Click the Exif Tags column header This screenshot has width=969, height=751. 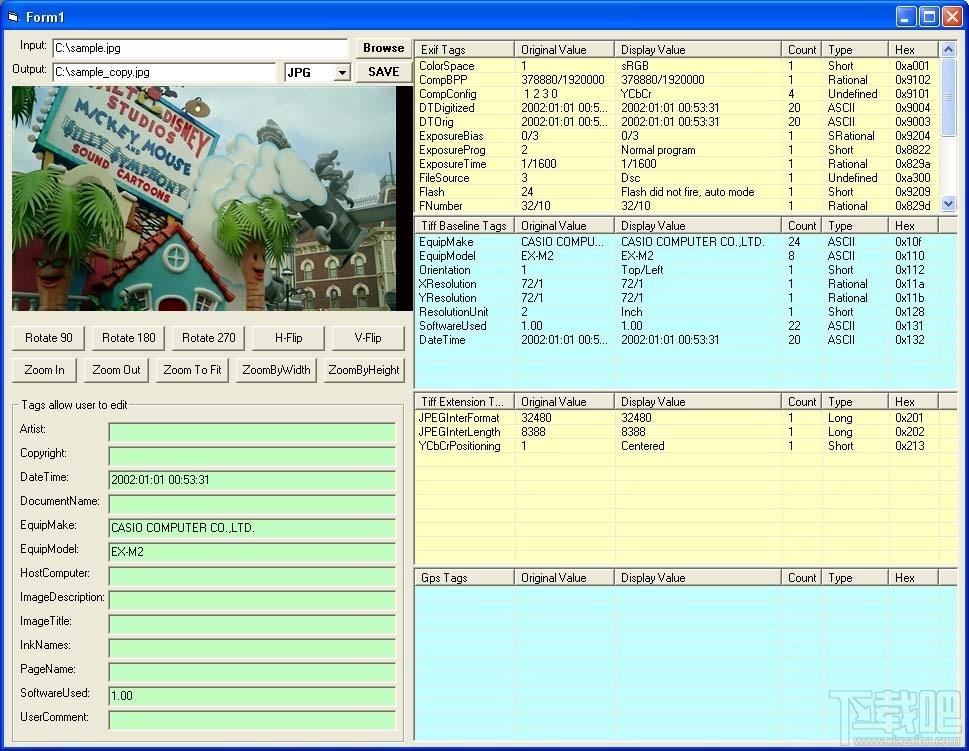click(465, 49)
